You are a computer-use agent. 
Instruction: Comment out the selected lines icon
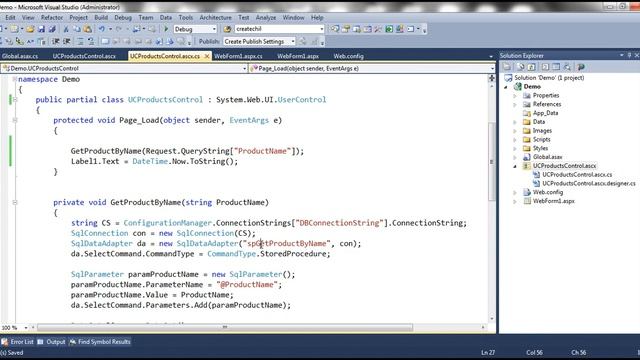(x=80, y=42)
